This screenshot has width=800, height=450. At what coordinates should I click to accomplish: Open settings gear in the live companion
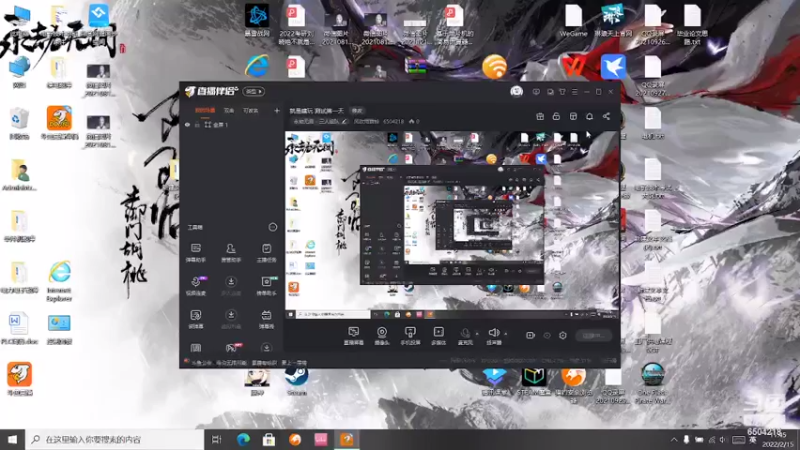(x=563, y=335)
